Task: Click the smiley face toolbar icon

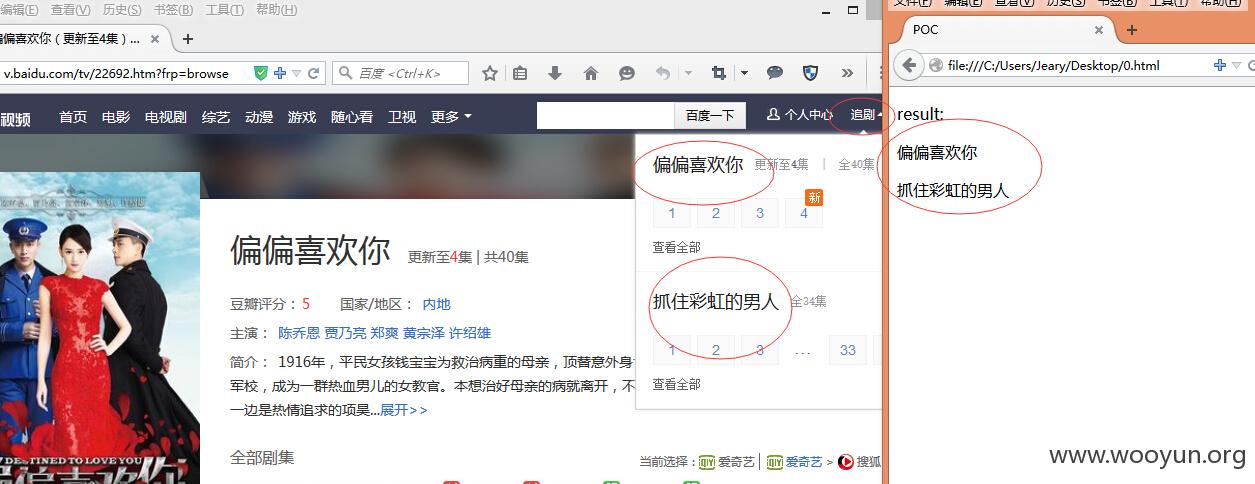Action: pyautogui.click(x=627, y=73)
